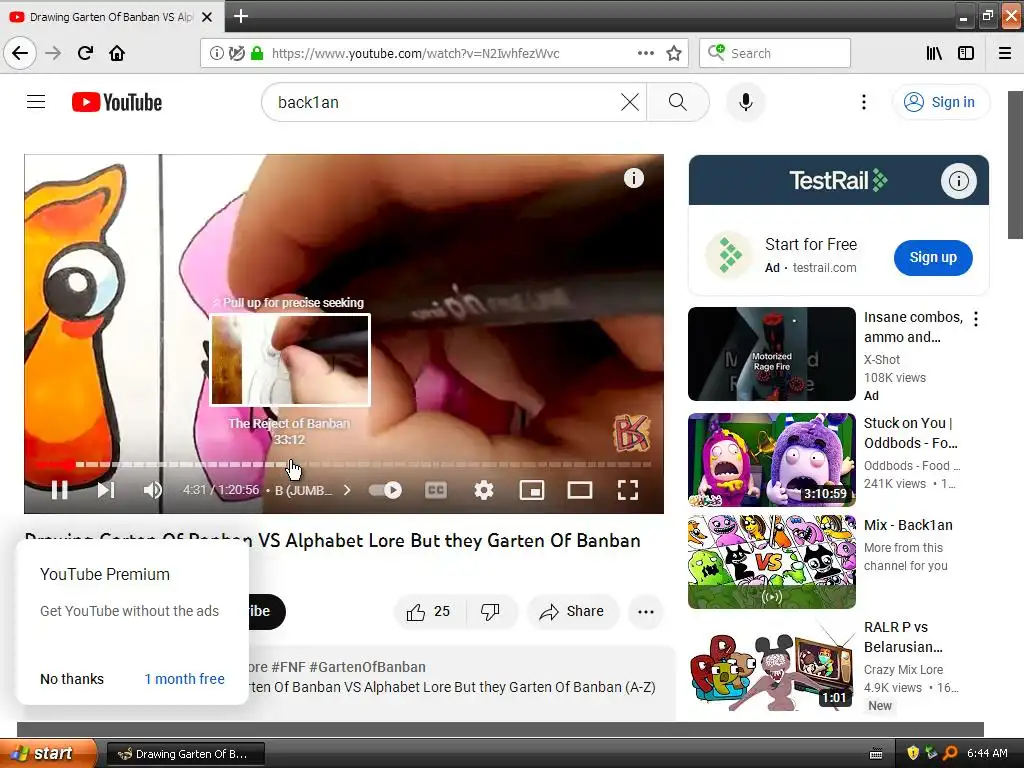Click the video progress bar at hover point
Viewport: 1024px width, 768px height.
[x=290, y=464]
